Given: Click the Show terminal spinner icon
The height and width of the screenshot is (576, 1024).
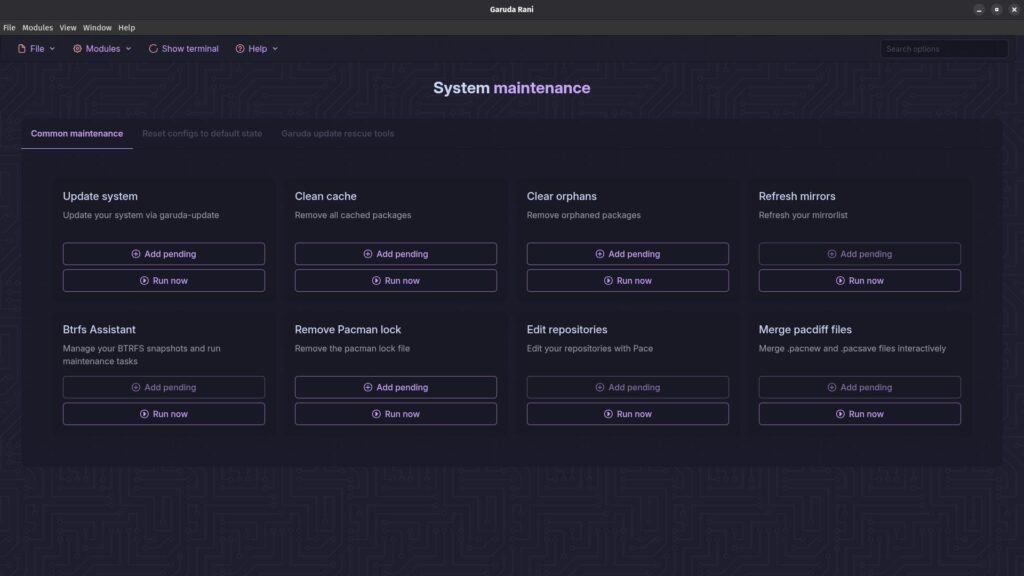Looking at the screenshot, I should pyautogui.click(x=153, y=49).
